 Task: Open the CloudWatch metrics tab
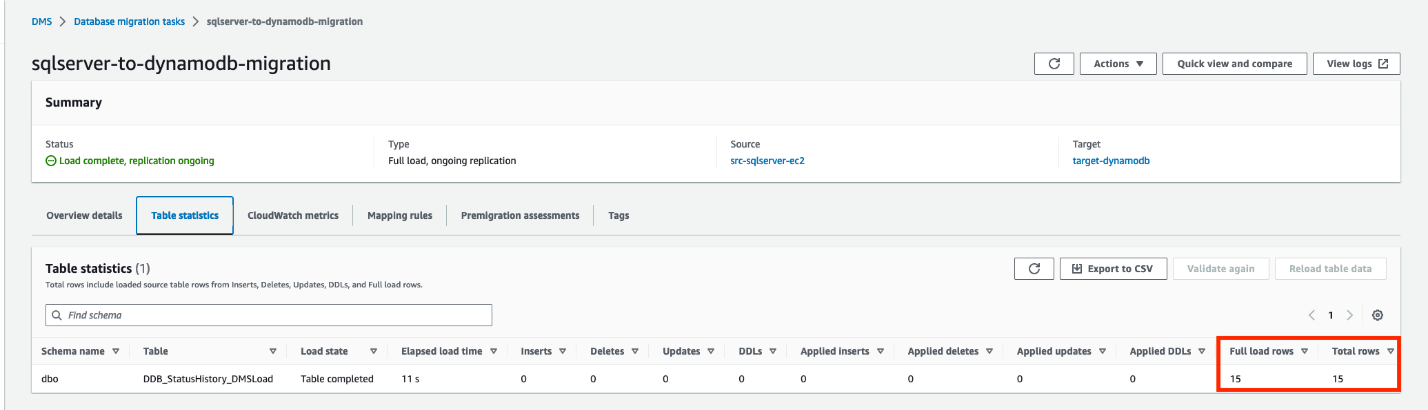pyautogui.click(x=293, y=215)
